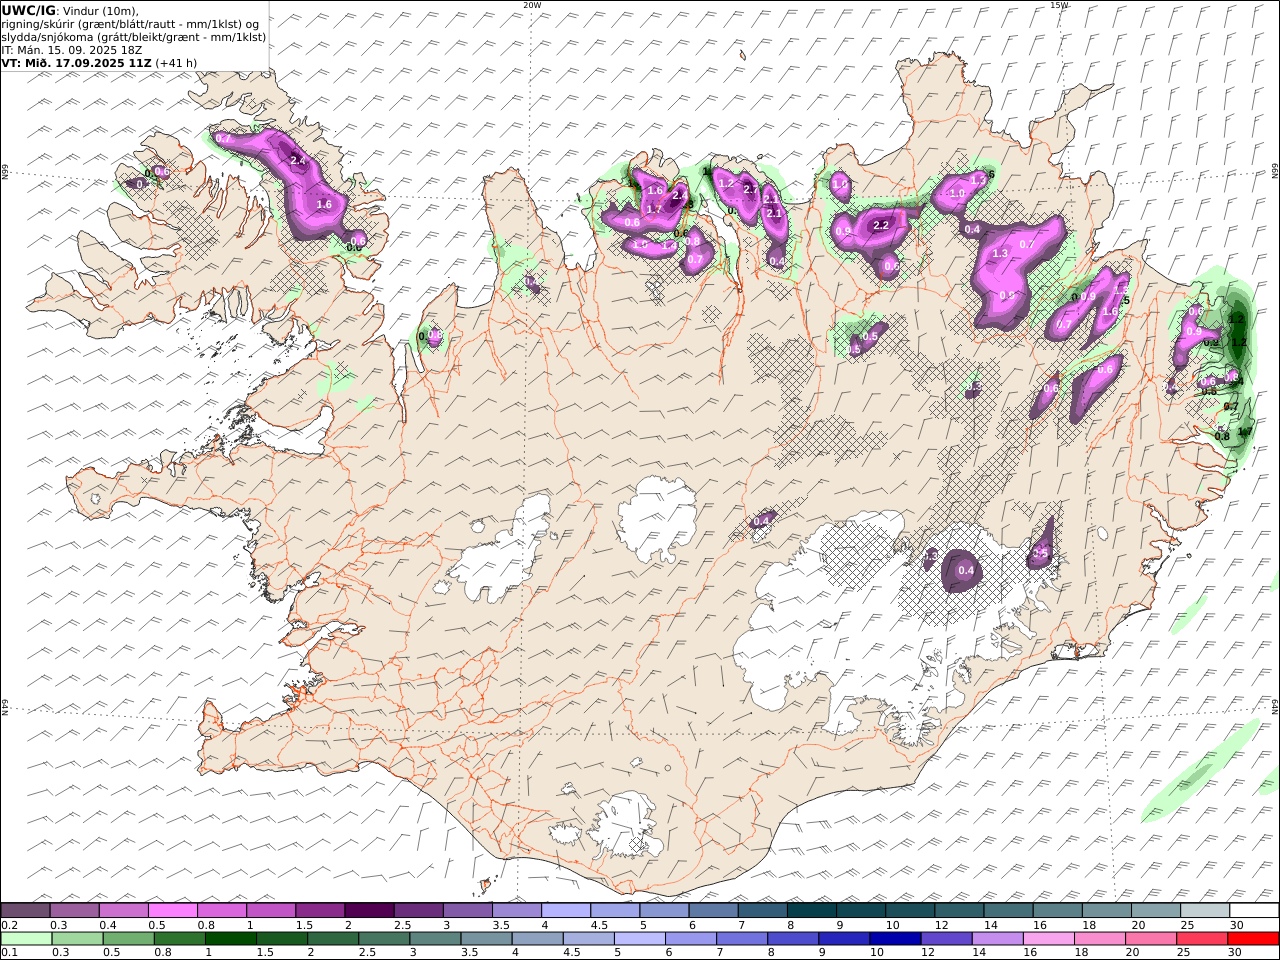
Task: Pick the violet 12–14 swatch, lower scale
Action: [945, 938]
